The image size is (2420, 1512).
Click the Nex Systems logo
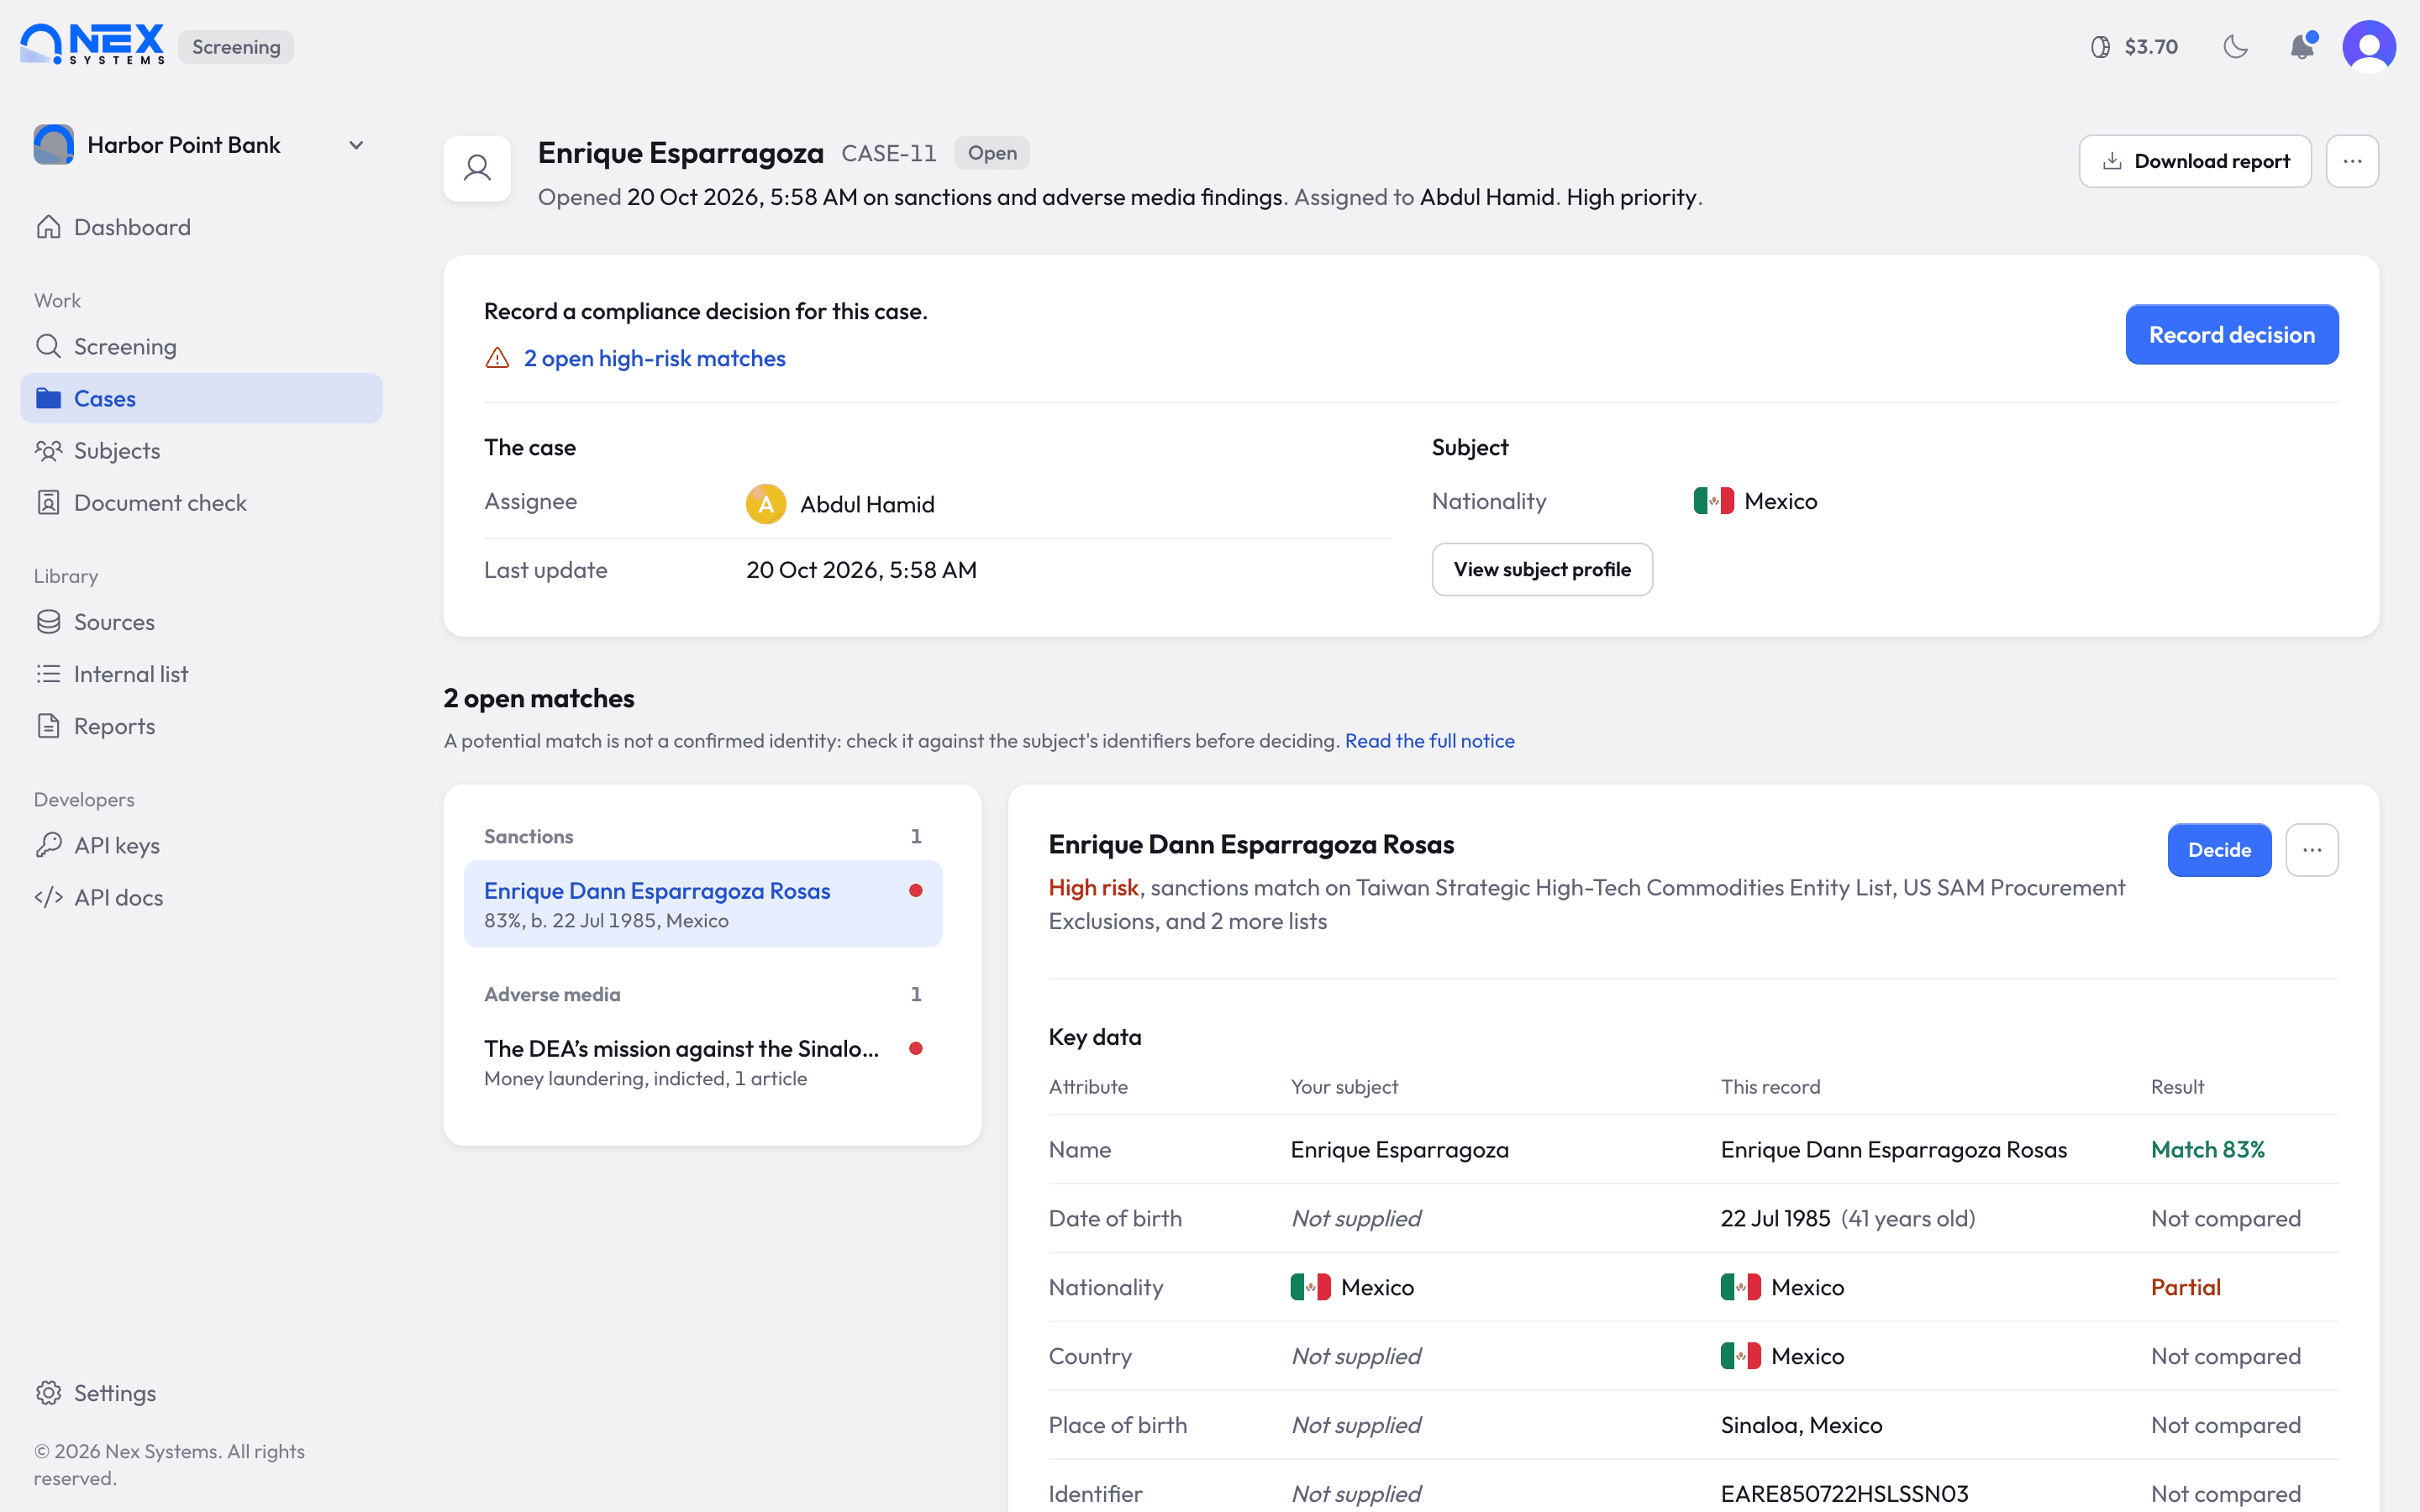[x=92, y=45]
